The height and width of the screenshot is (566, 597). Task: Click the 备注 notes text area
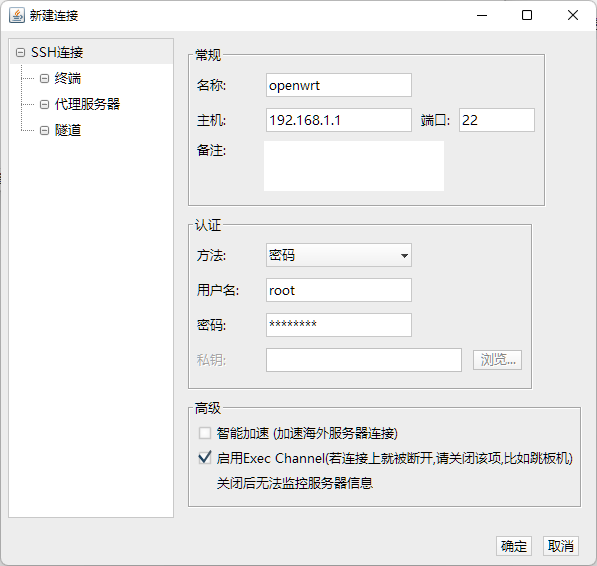(354, 166)
